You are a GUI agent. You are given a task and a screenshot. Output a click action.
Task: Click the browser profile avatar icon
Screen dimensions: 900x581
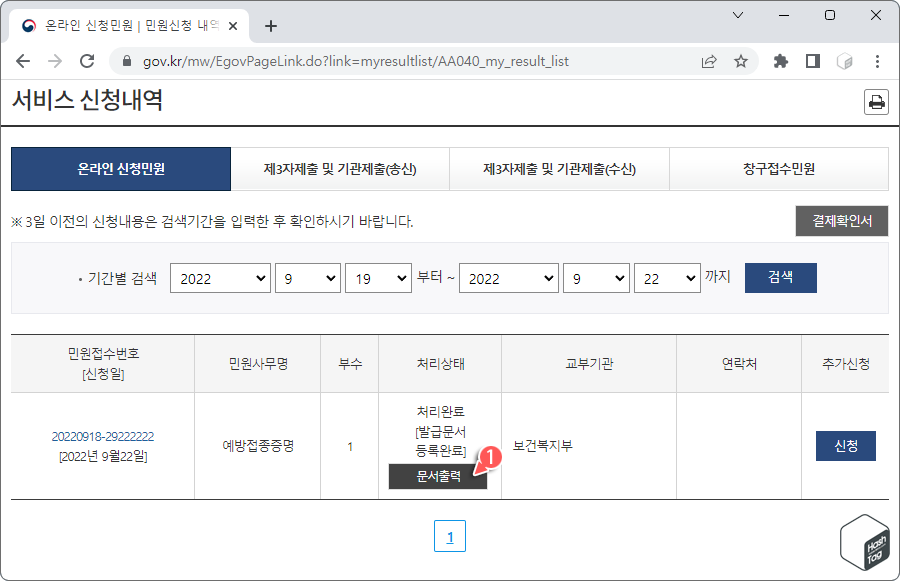tap(843, 60)
